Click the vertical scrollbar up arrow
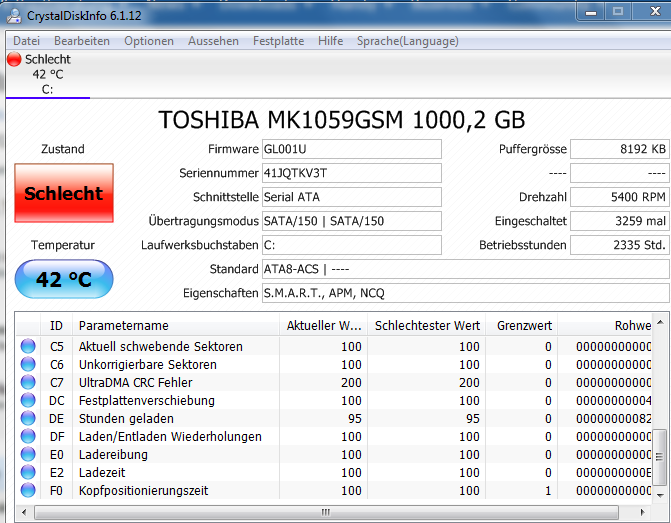 coord(660,322)
